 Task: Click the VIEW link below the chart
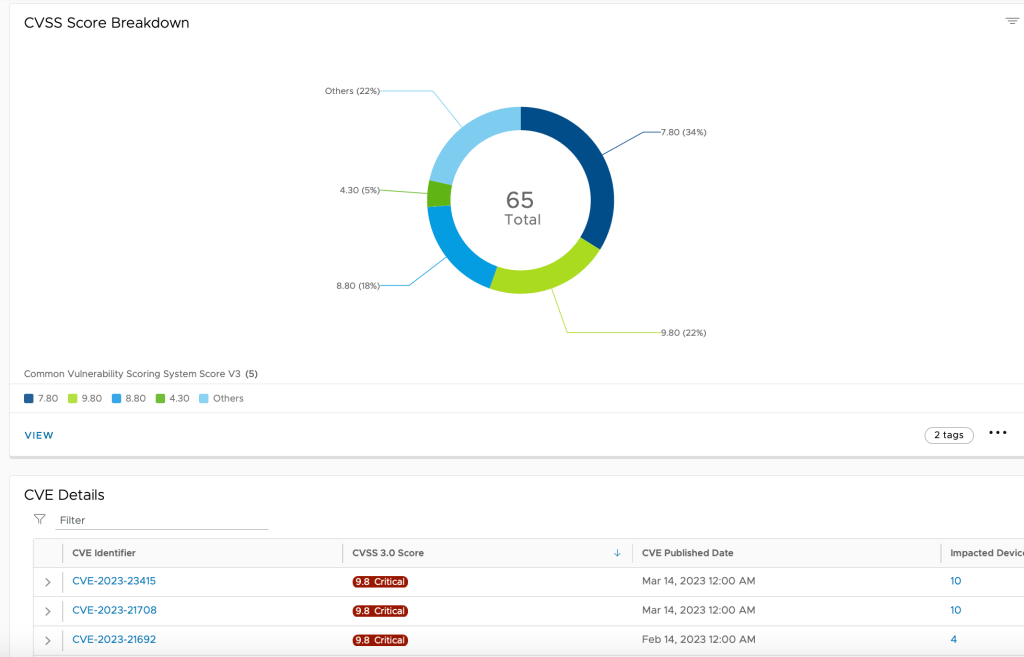tap(39, 435)
